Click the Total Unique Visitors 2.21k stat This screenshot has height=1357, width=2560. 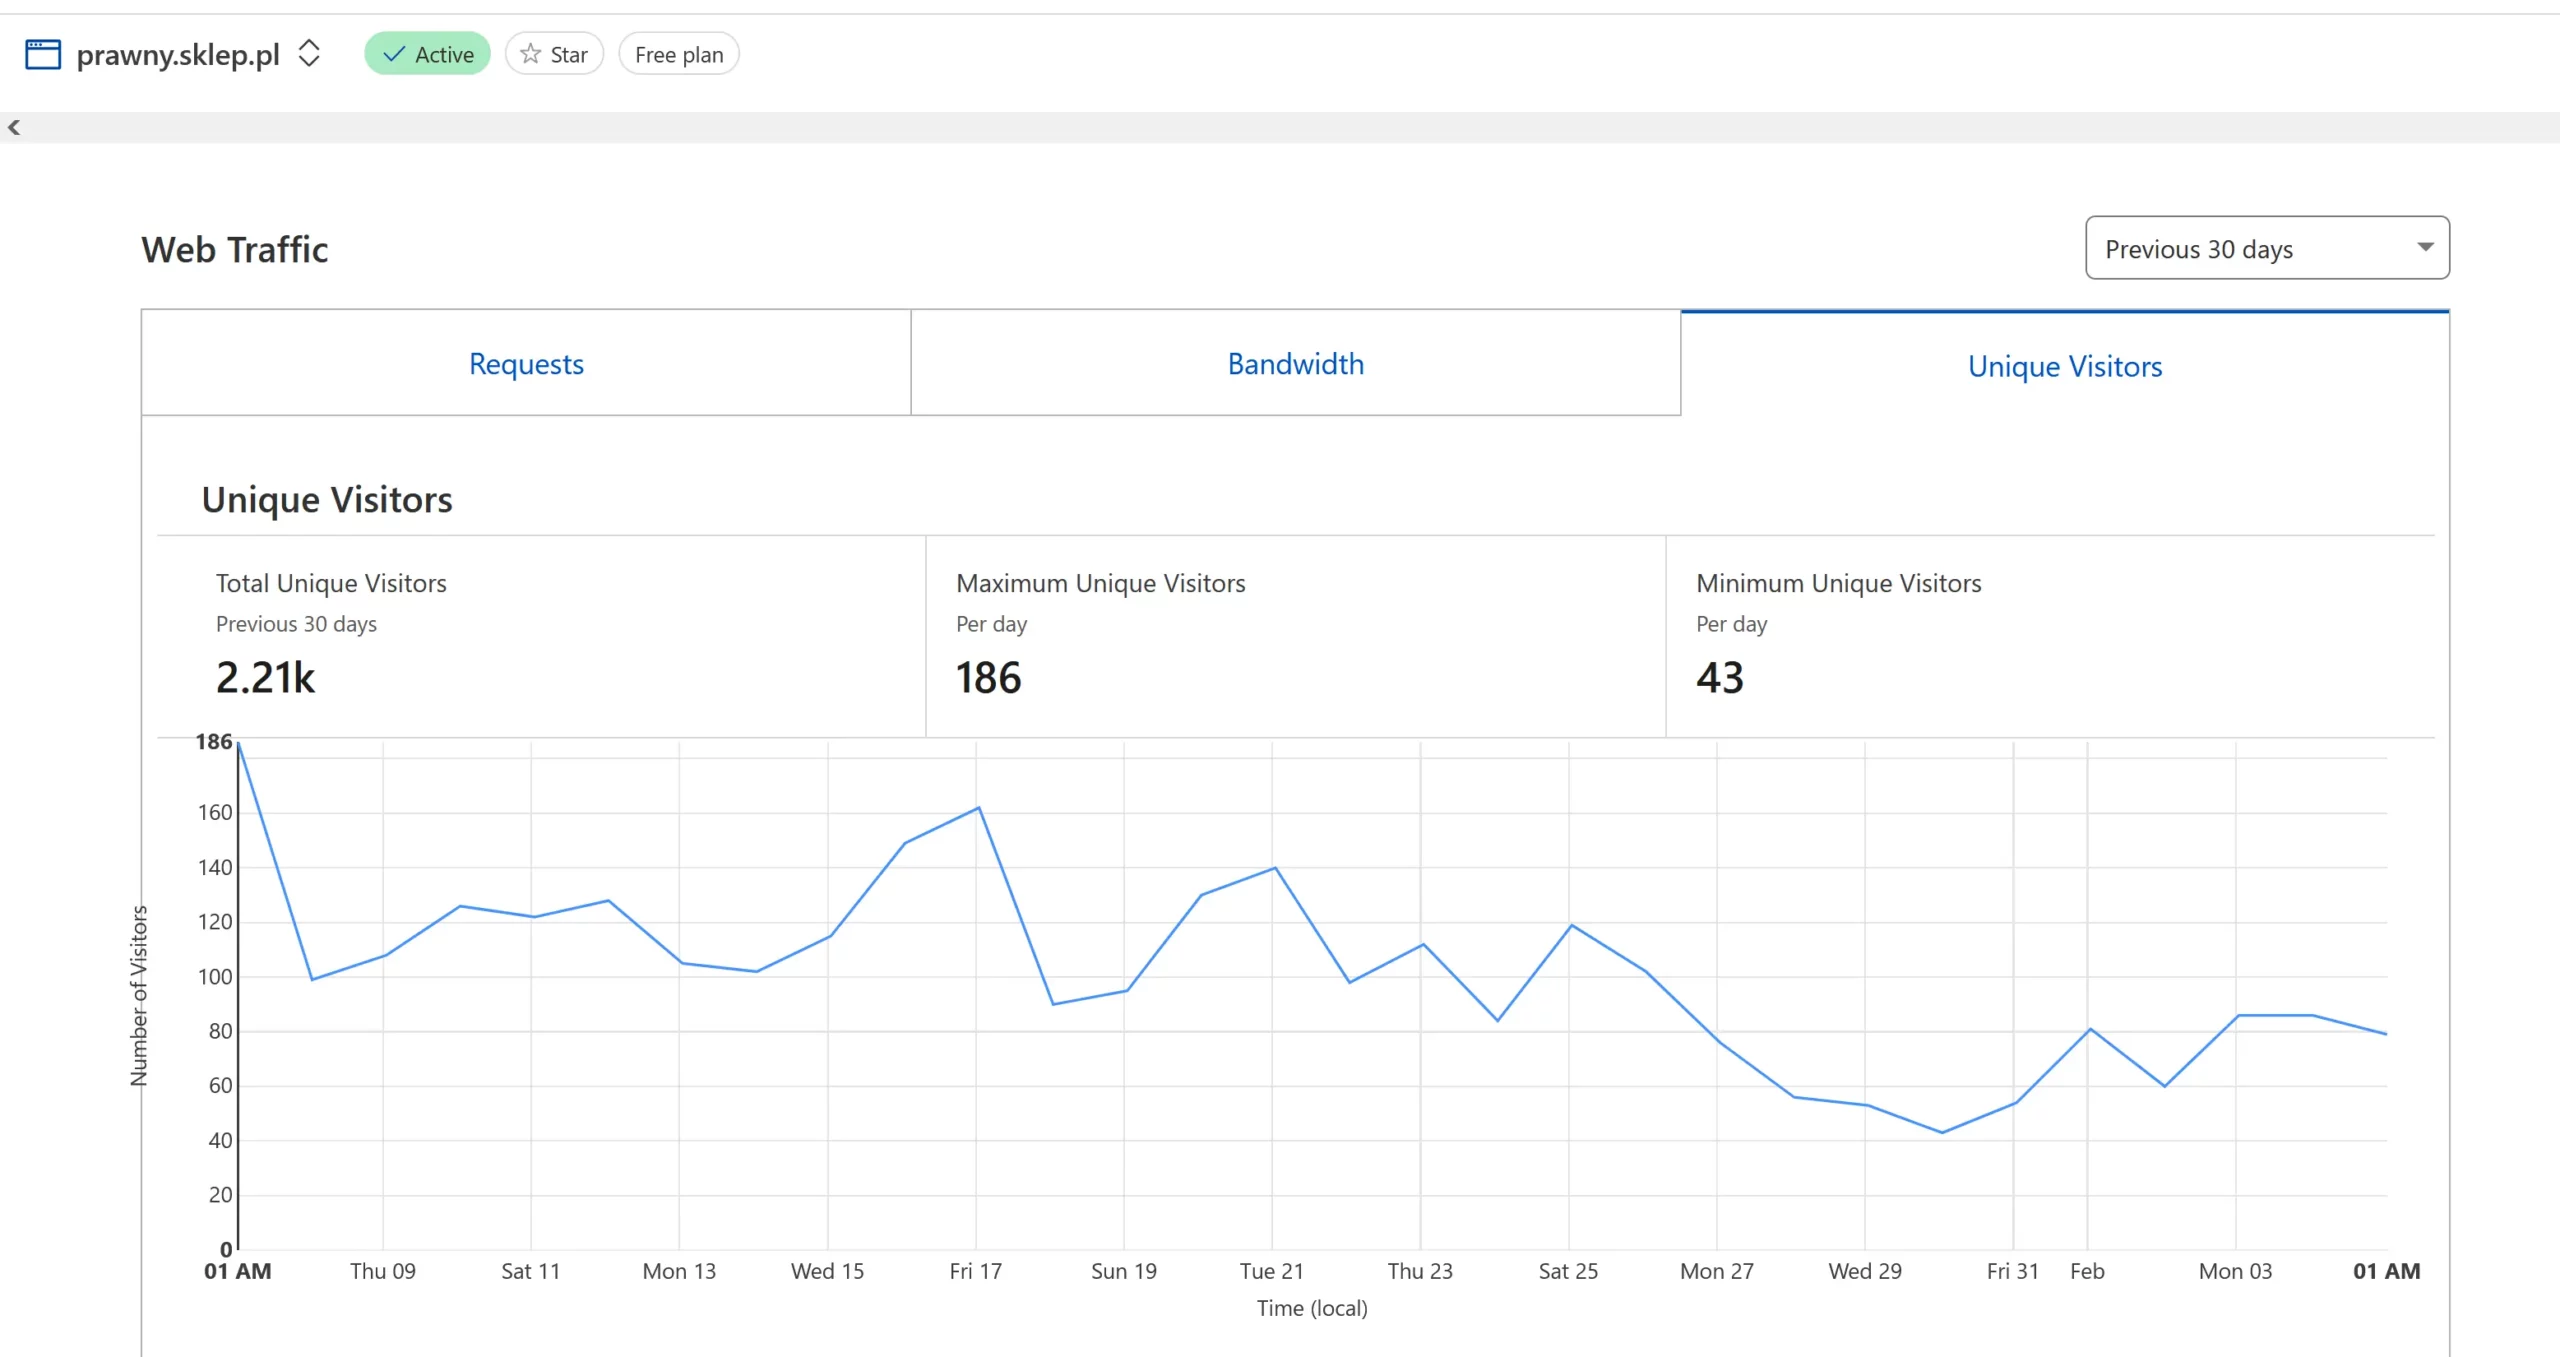pyautogui.click(x=265, y=678)
